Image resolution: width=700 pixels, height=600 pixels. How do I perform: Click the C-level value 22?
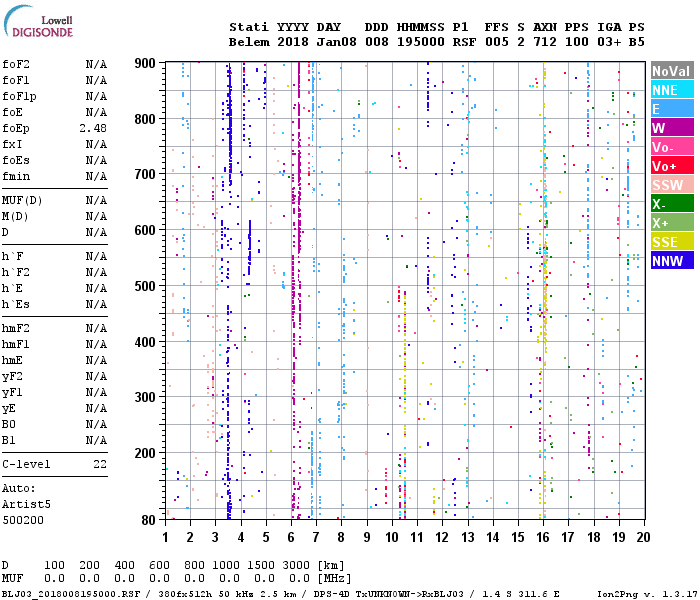[100, 464]
